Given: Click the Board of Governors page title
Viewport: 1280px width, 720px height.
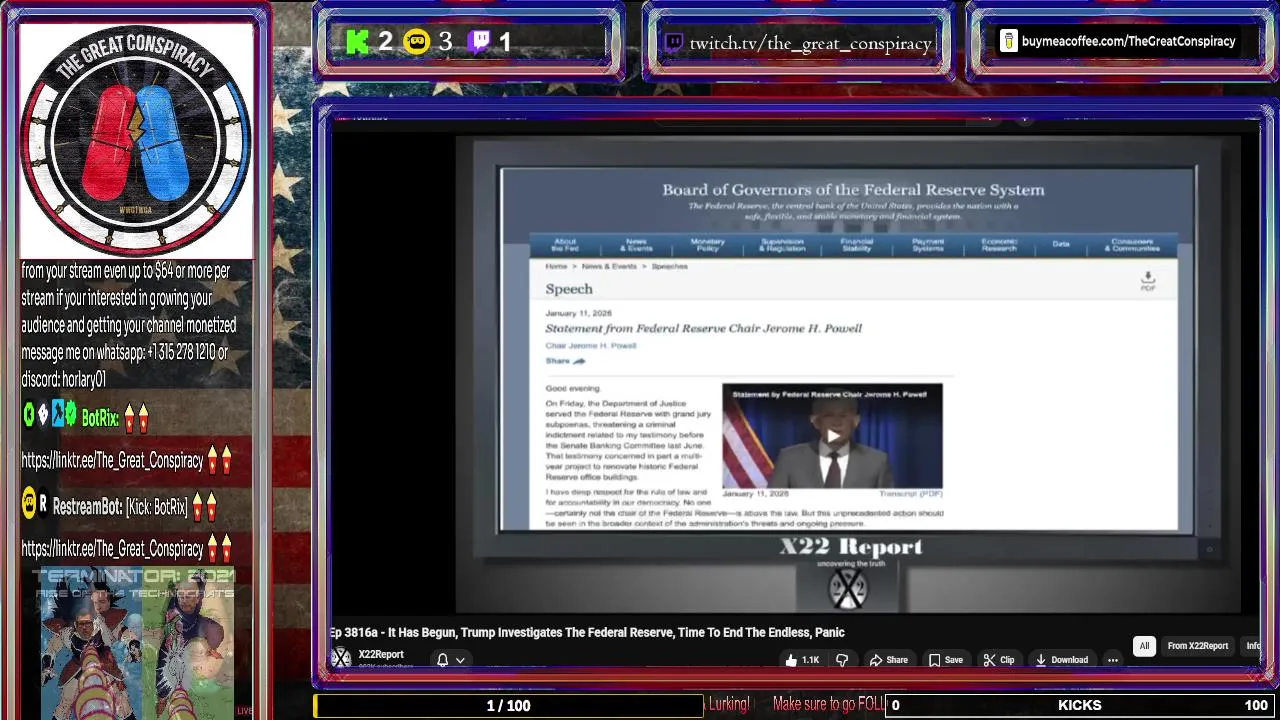Looking at the screenshot, I should pos(853,190).
